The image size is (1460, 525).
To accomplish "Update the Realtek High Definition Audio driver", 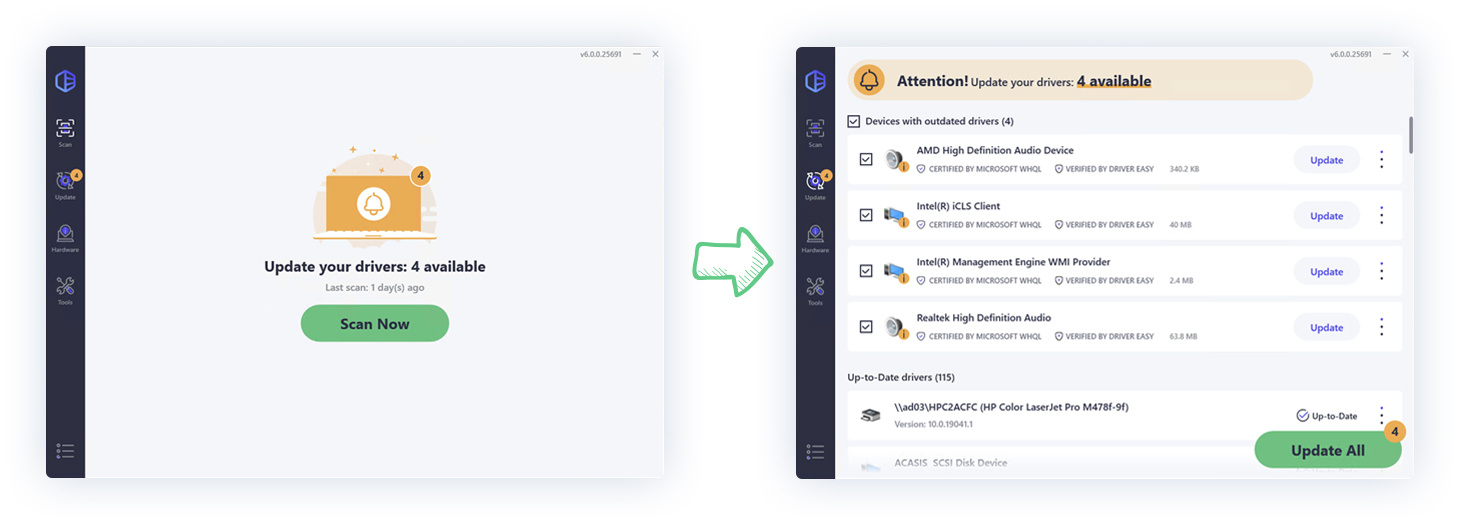I will [x=1327, y=328].
